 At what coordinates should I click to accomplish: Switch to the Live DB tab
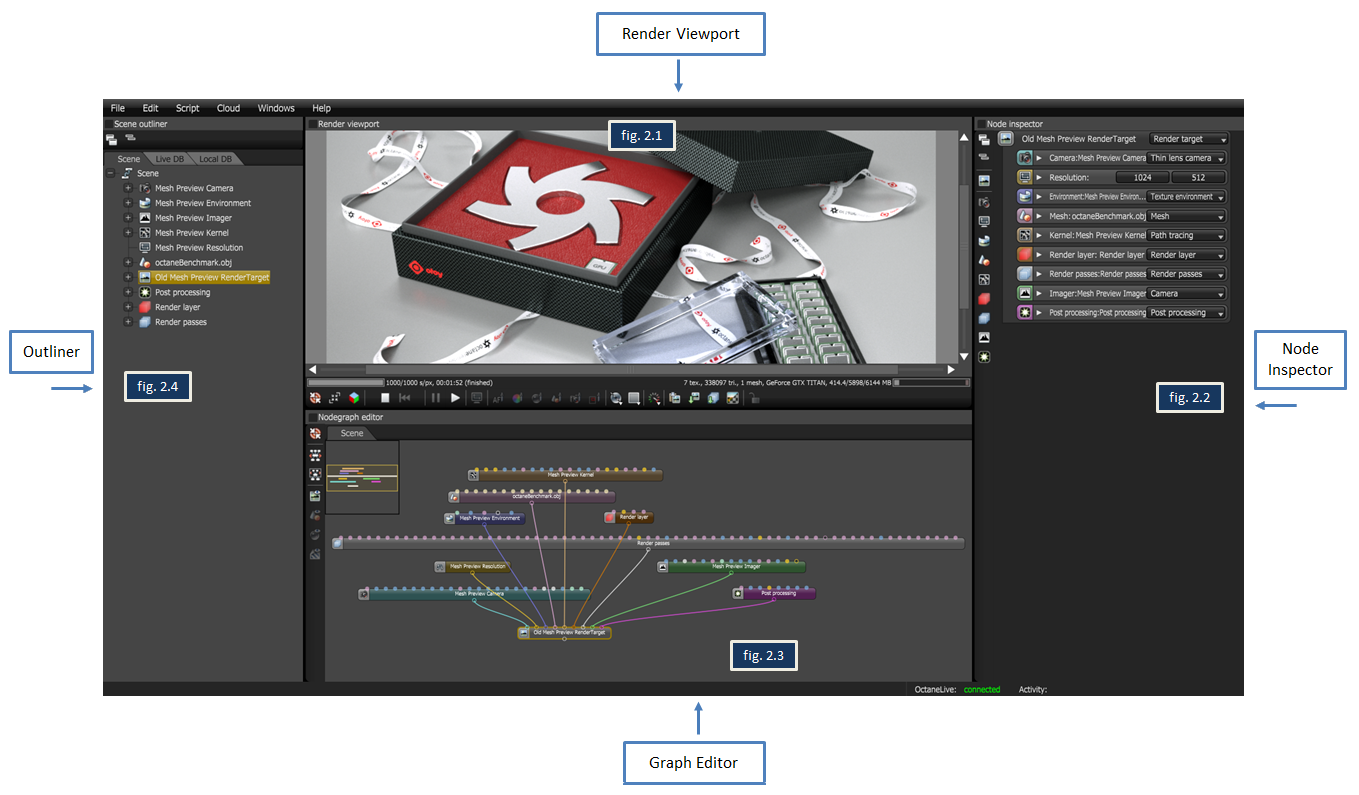point(169,159)
